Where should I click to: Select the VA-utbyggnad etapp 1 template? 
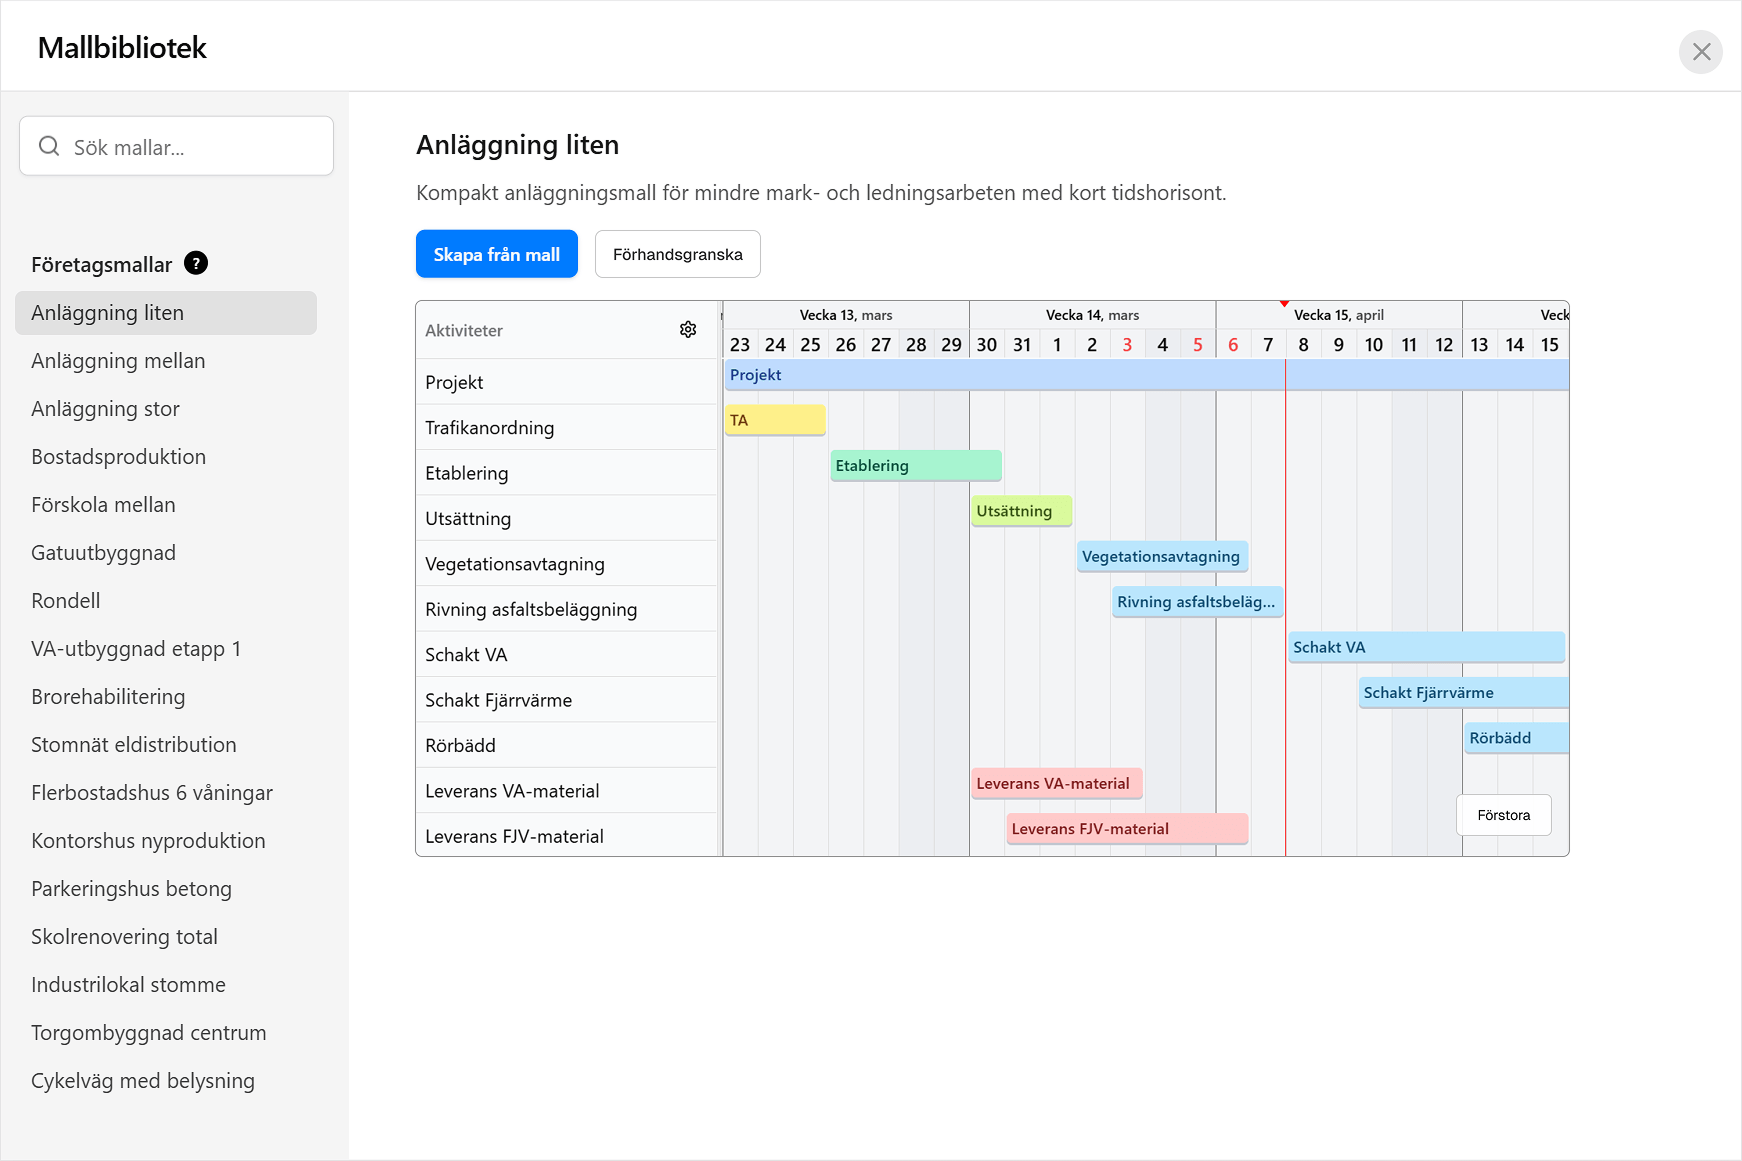tap(136, 648)
